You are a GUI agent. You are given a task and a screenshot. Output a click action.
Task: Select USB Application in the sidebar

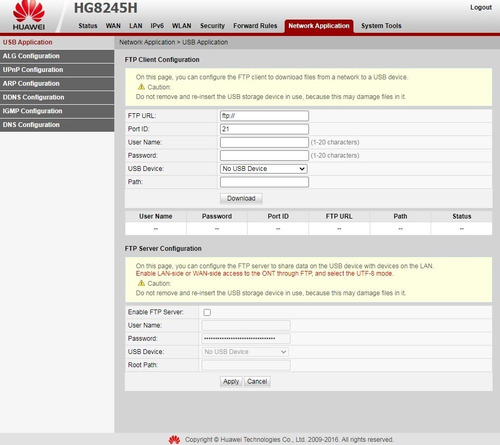(57, 42)
